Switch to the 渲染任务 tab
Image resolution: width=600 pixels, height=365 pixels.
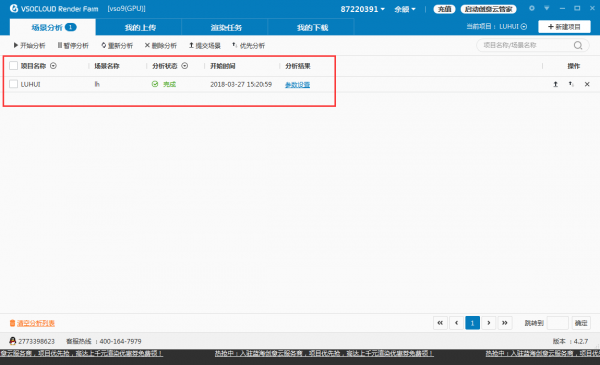coord(226,28)
